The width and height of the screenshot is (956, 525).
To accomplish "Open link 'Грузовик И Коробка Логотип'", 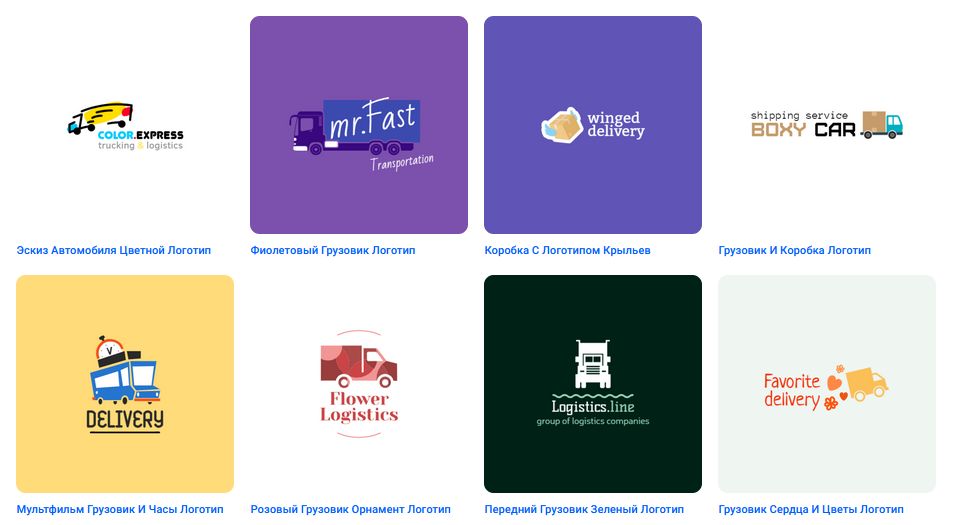I will (794, 251).
